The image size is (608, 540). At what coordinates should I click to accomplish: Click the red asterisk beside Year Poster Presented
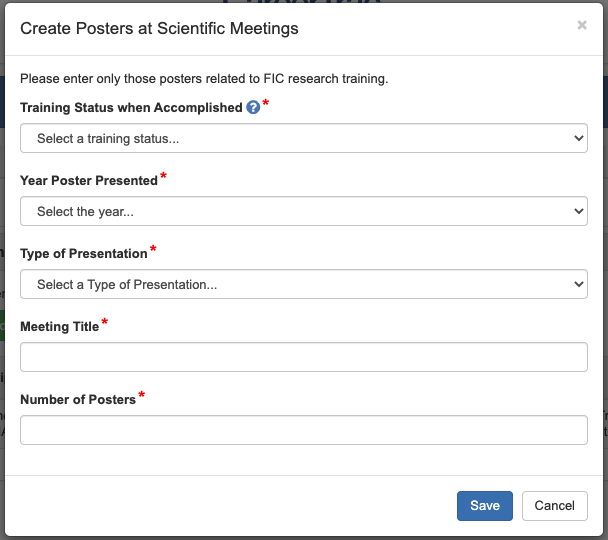[x=164, y=178]
